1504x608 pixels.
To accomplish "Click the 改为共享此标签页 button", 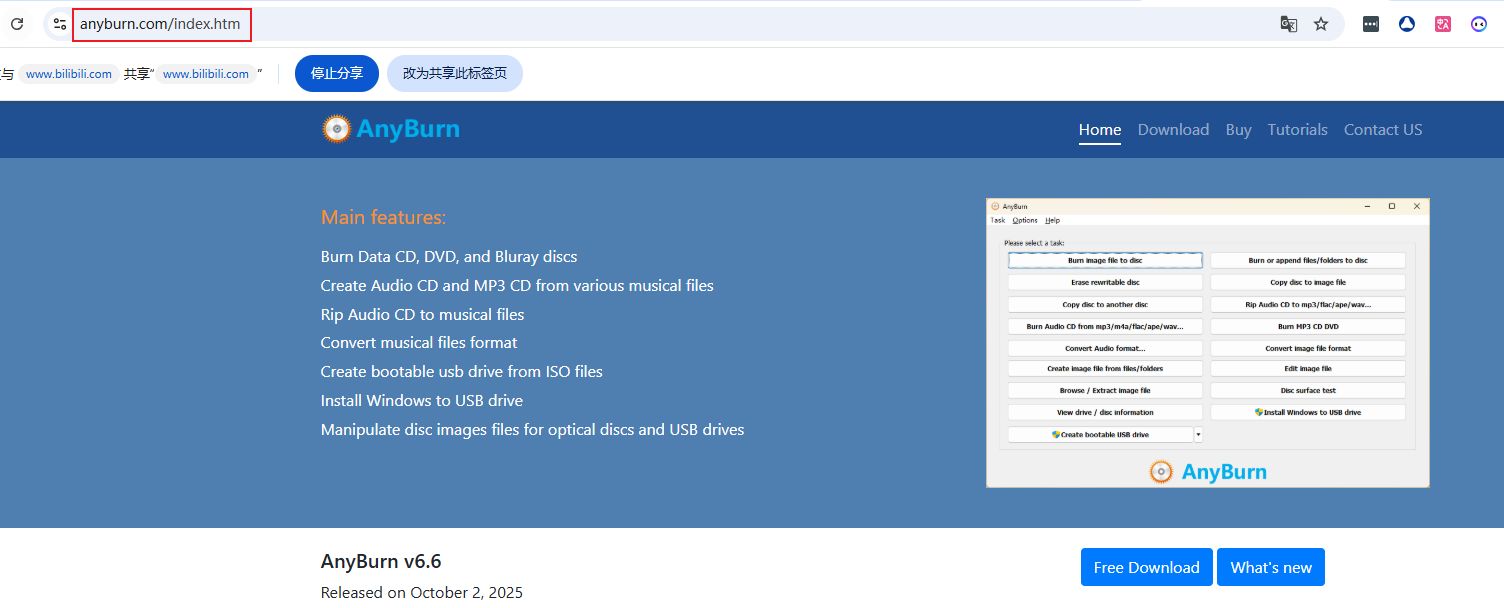I will pyautogui.click(x=454, y=73).
